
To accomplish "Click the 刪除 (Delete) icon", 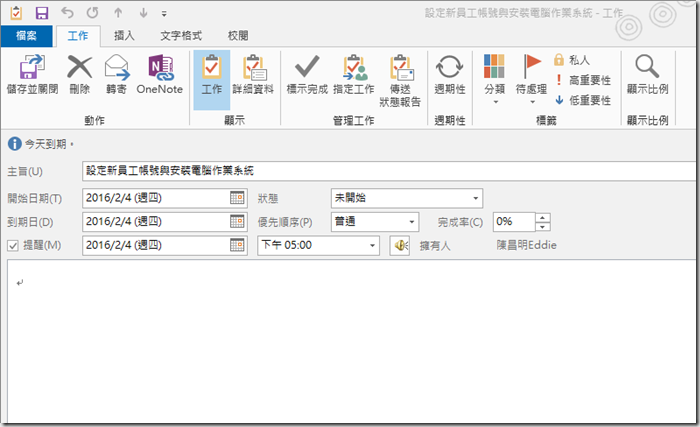I will point(79,75).
